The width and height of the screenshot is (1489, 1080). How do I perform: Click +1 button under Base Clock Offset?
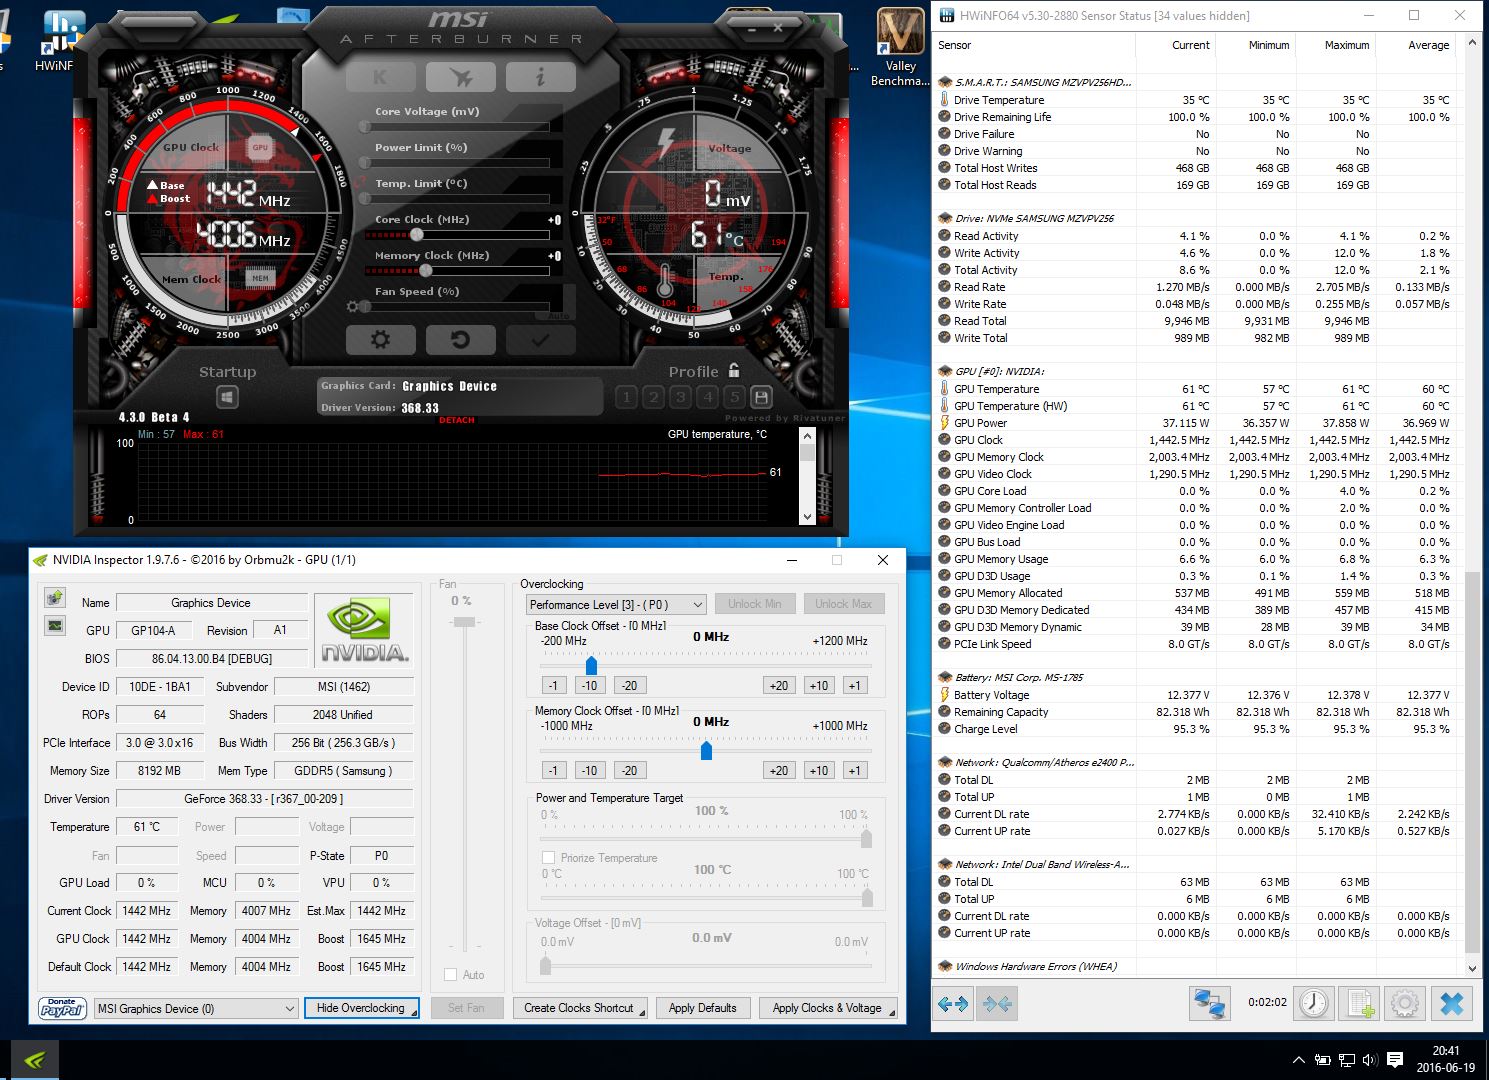tap(854, 685)
